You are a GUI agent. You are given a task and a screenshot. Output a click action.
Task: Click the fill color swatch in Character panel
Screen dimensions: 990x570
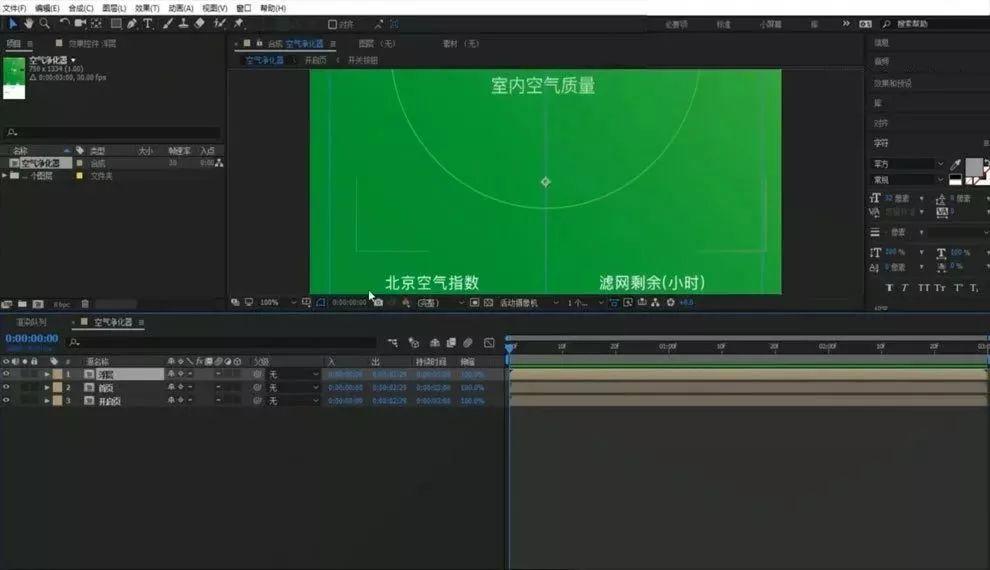(974, 167)
